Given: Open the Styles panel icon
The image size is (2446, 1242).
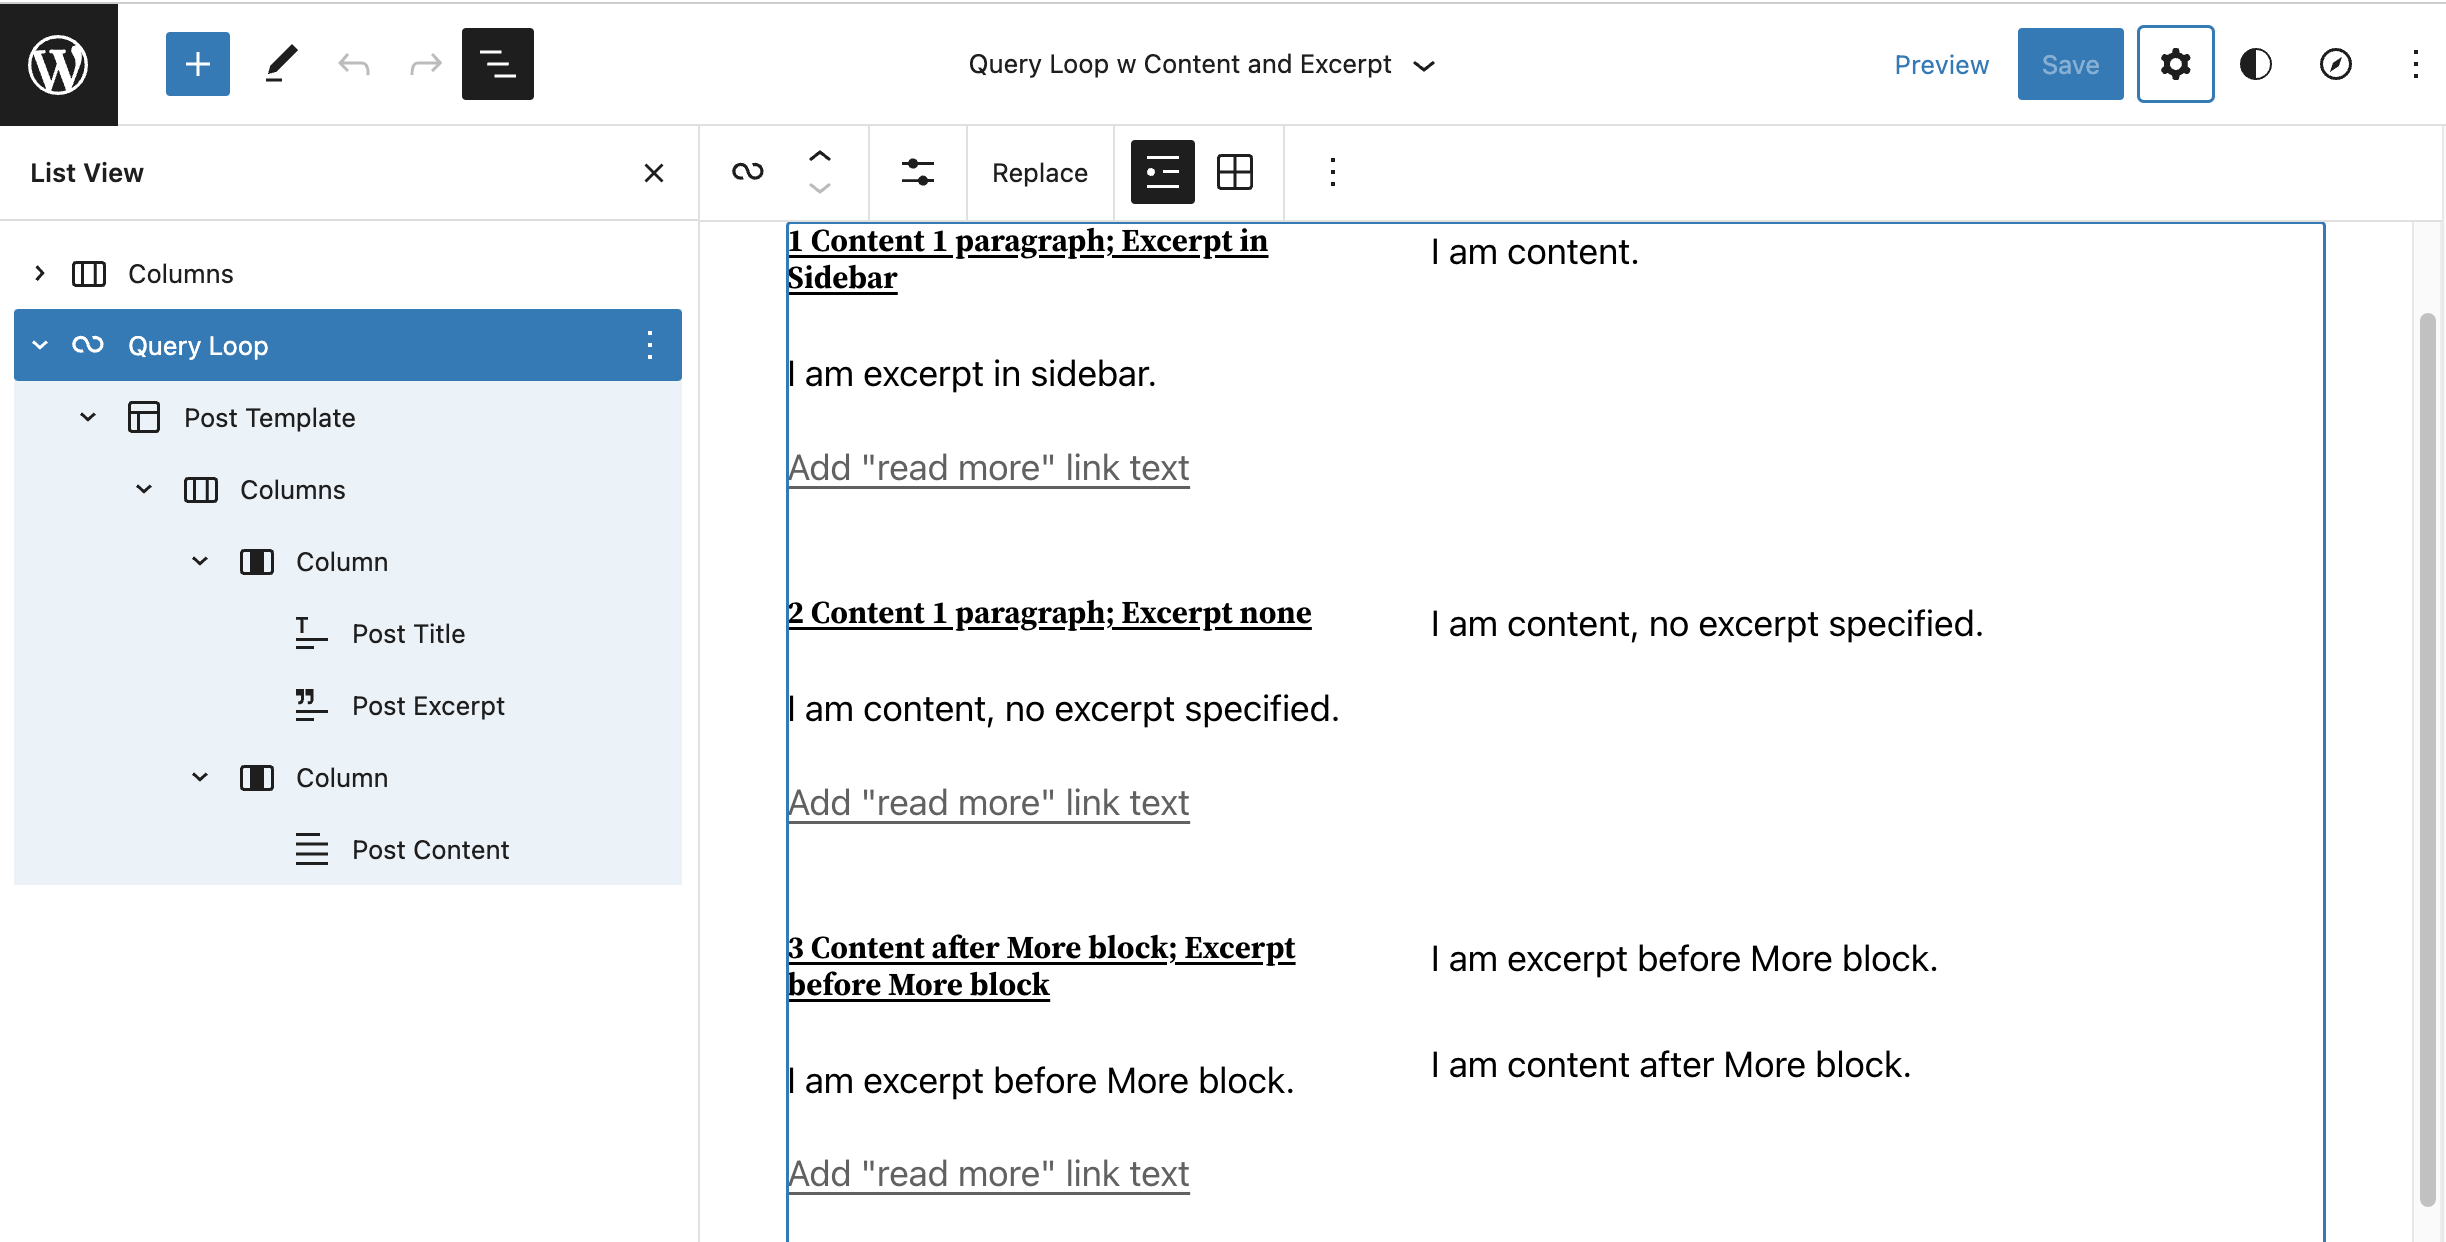Looking at the screenshot, I should click(2256, 63).
